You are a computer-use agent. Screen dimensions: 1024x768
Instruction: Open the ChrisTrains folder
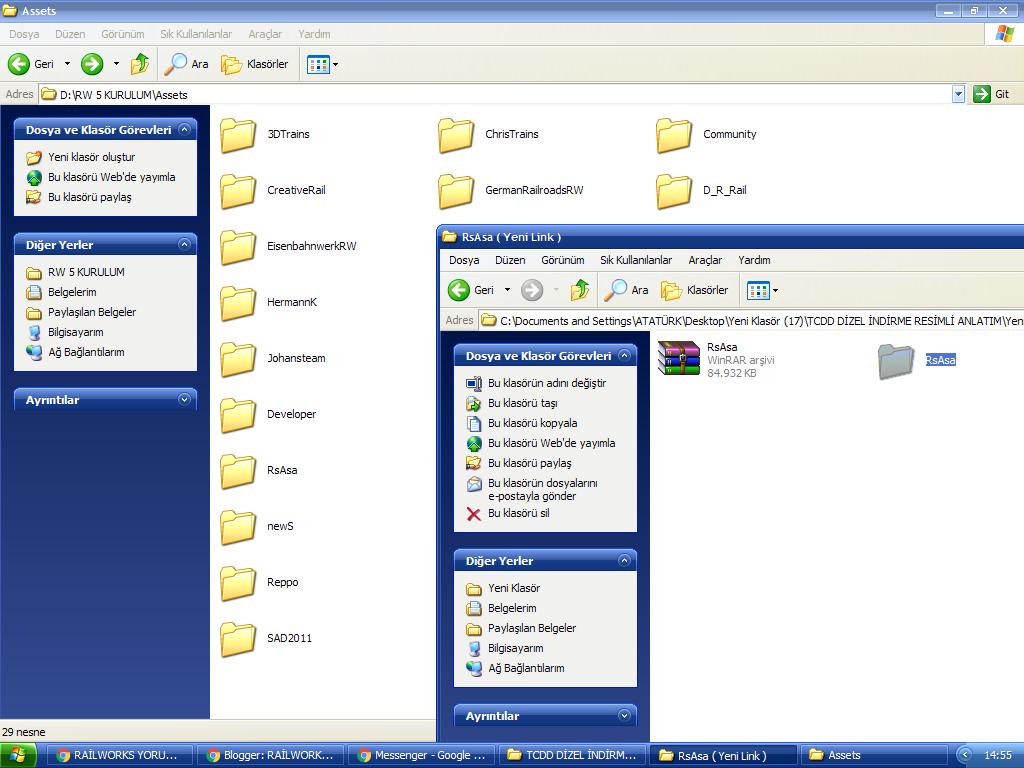[488, 135]
